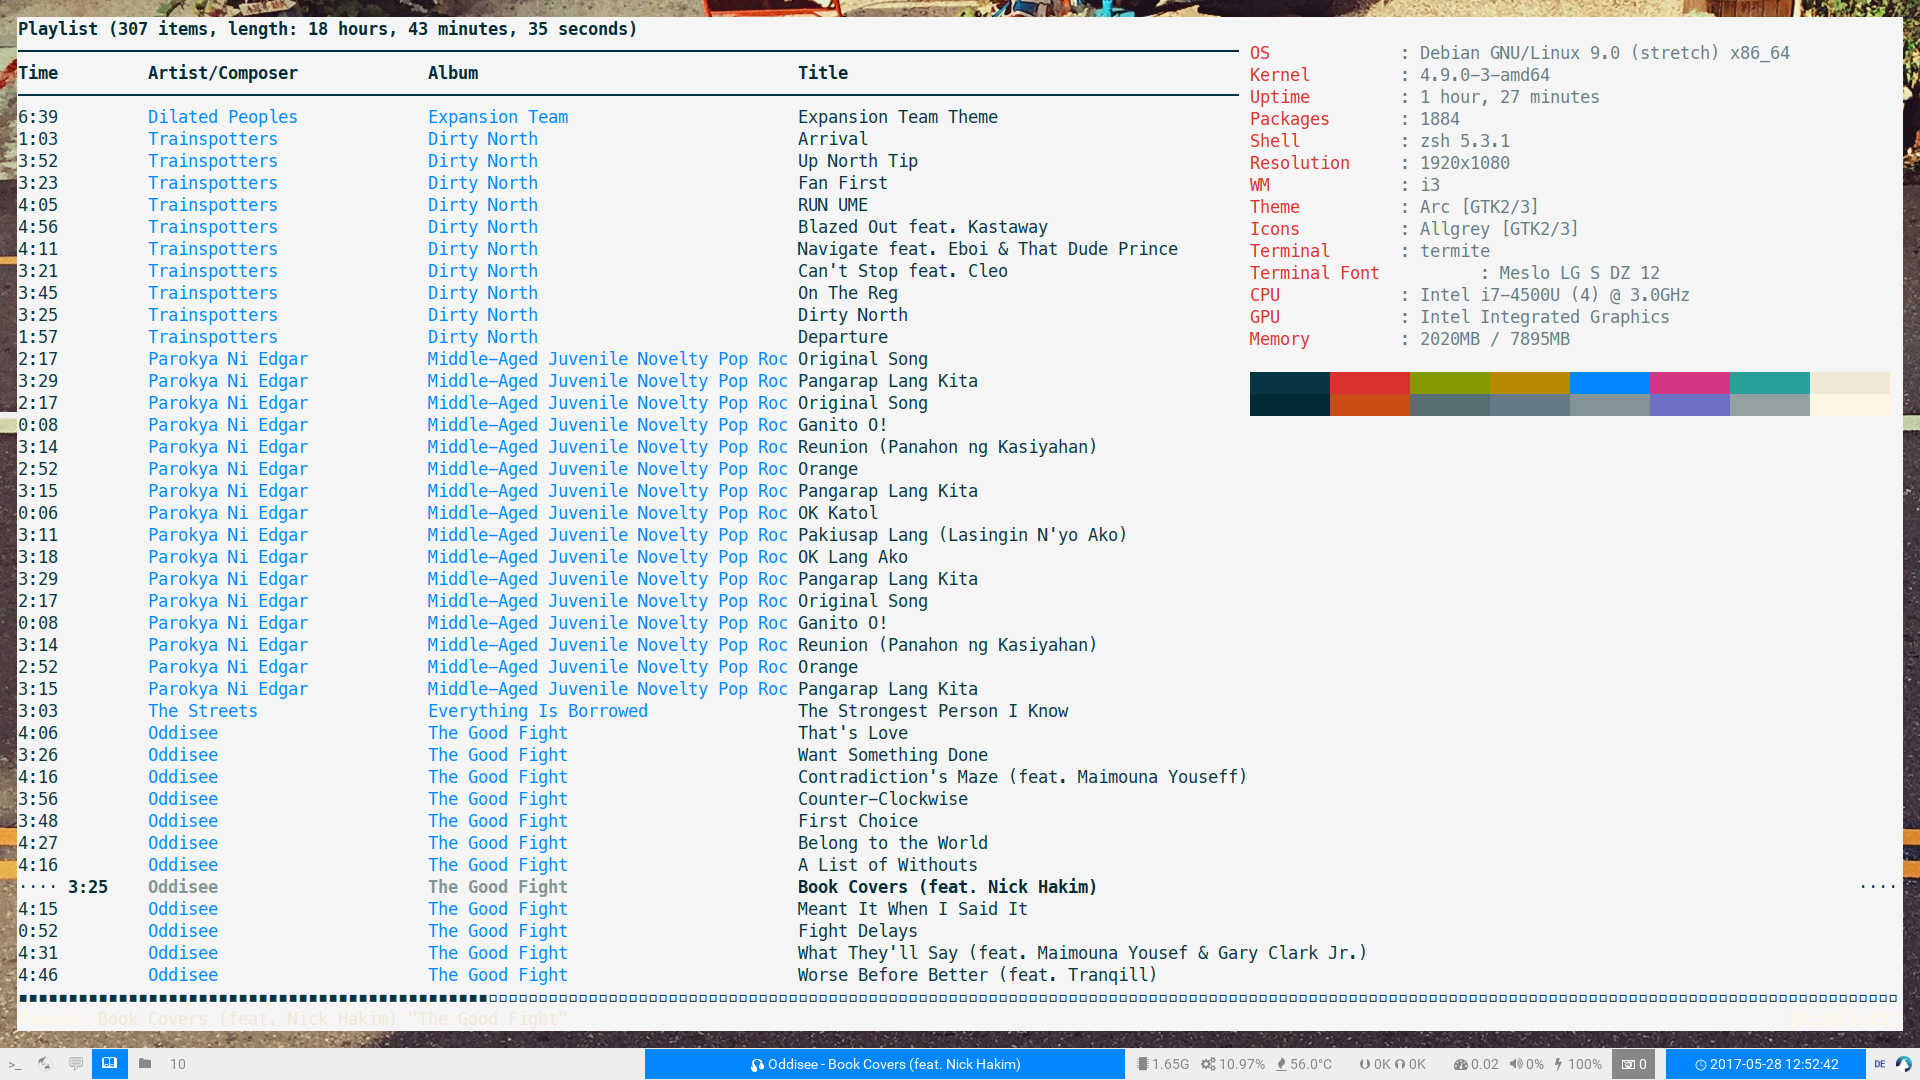Select the track Counter-Clockwise
This screenshot has height=1080, width=1920.
(883, 799)
